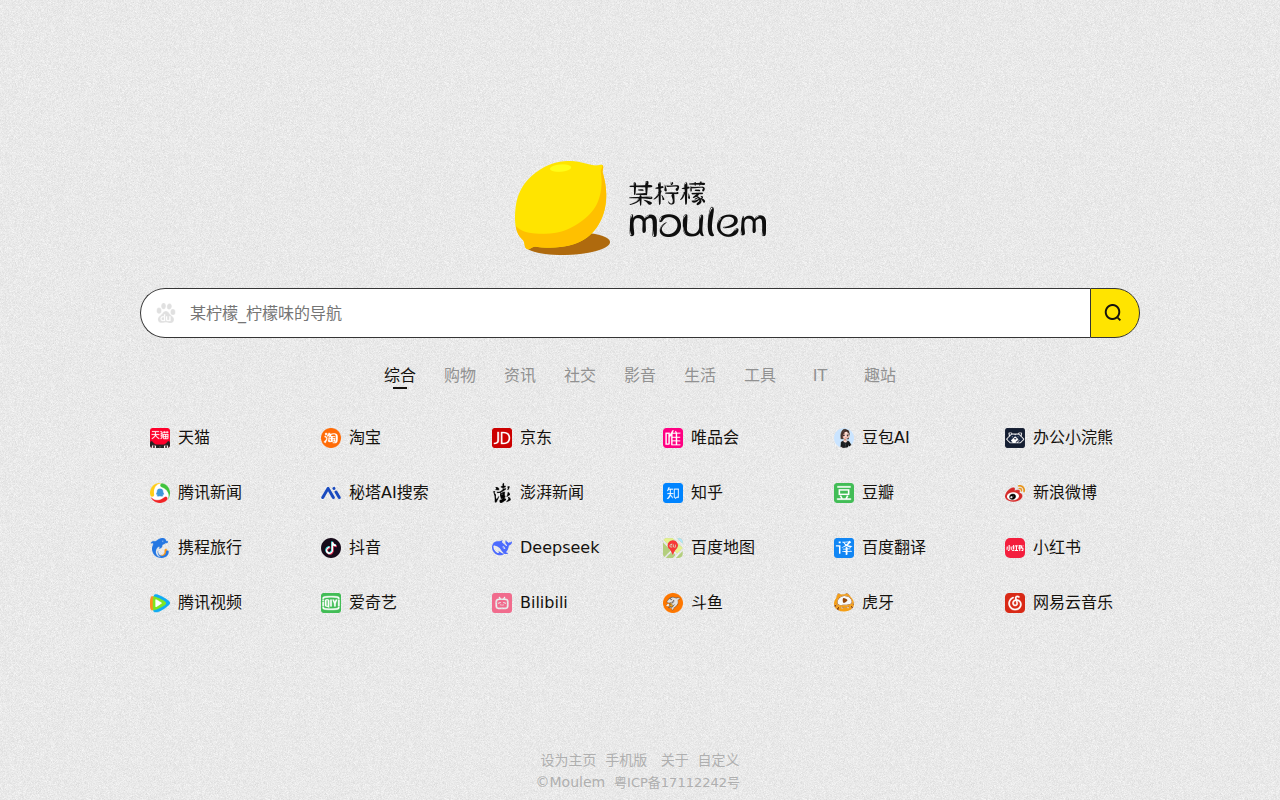1280x800 pixels.
Task: Open the 斗鱼 text link
Action: 707,603
